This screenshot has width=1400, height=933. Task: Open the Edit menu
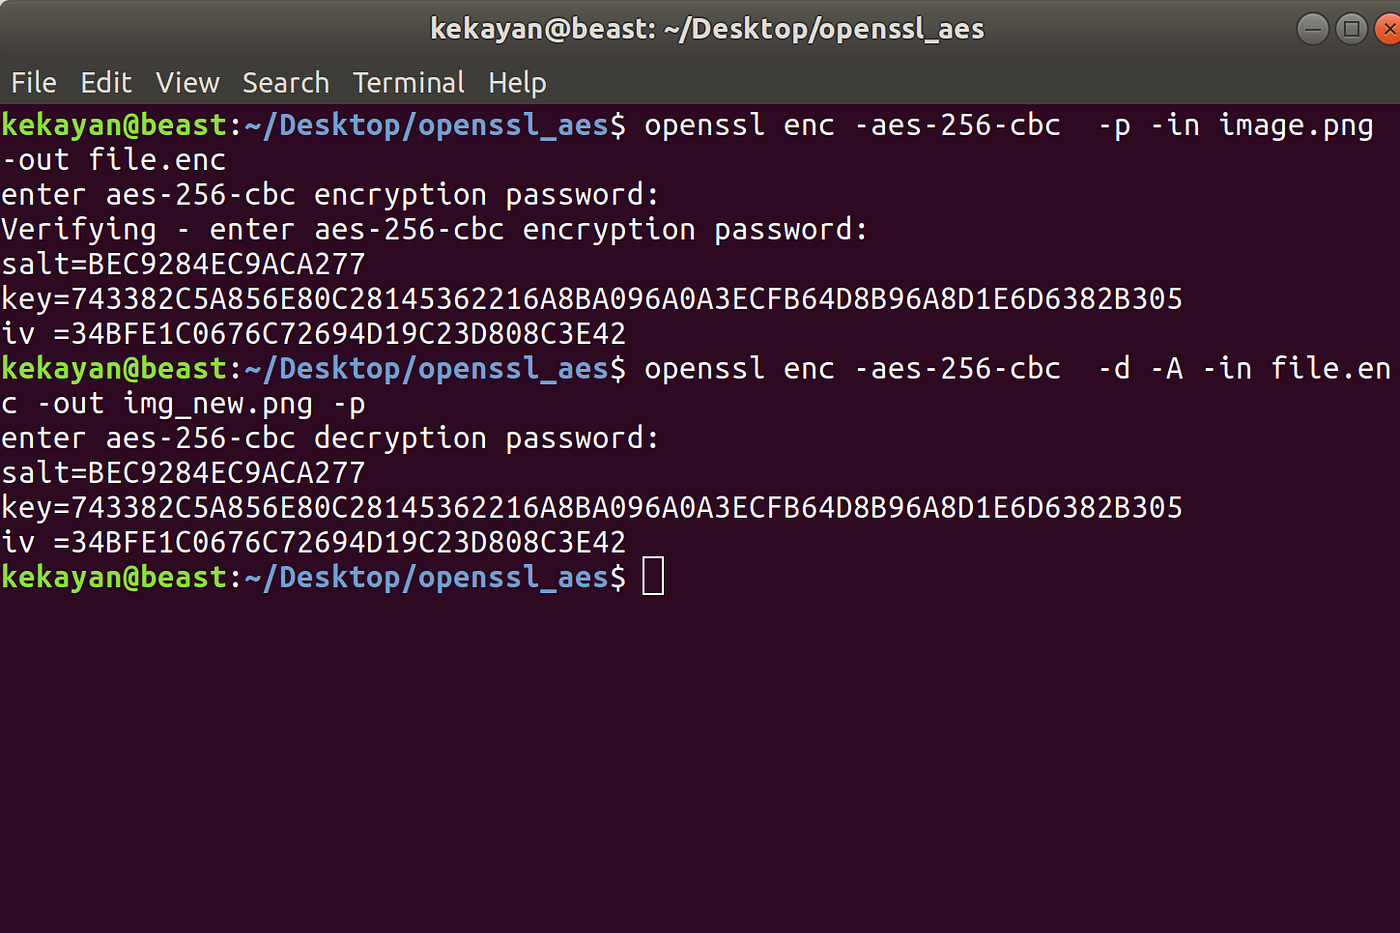tap(106, 82)
